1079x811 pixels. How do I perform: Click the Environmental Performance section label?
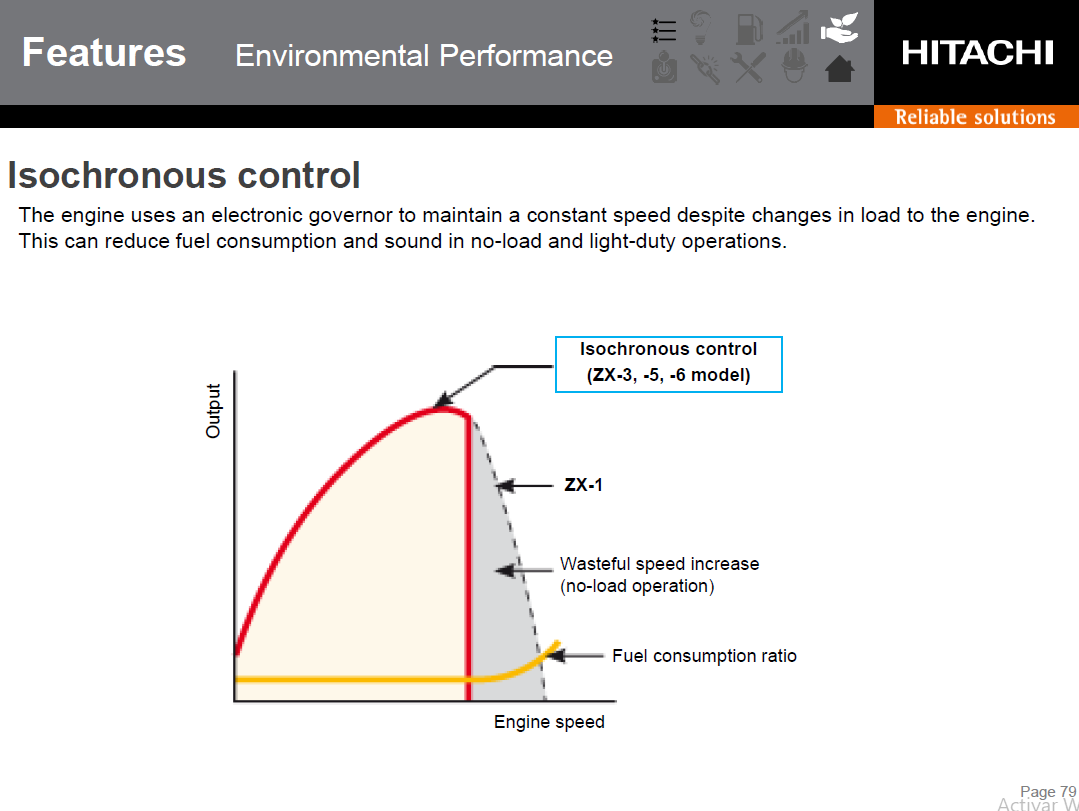point(424,56)
